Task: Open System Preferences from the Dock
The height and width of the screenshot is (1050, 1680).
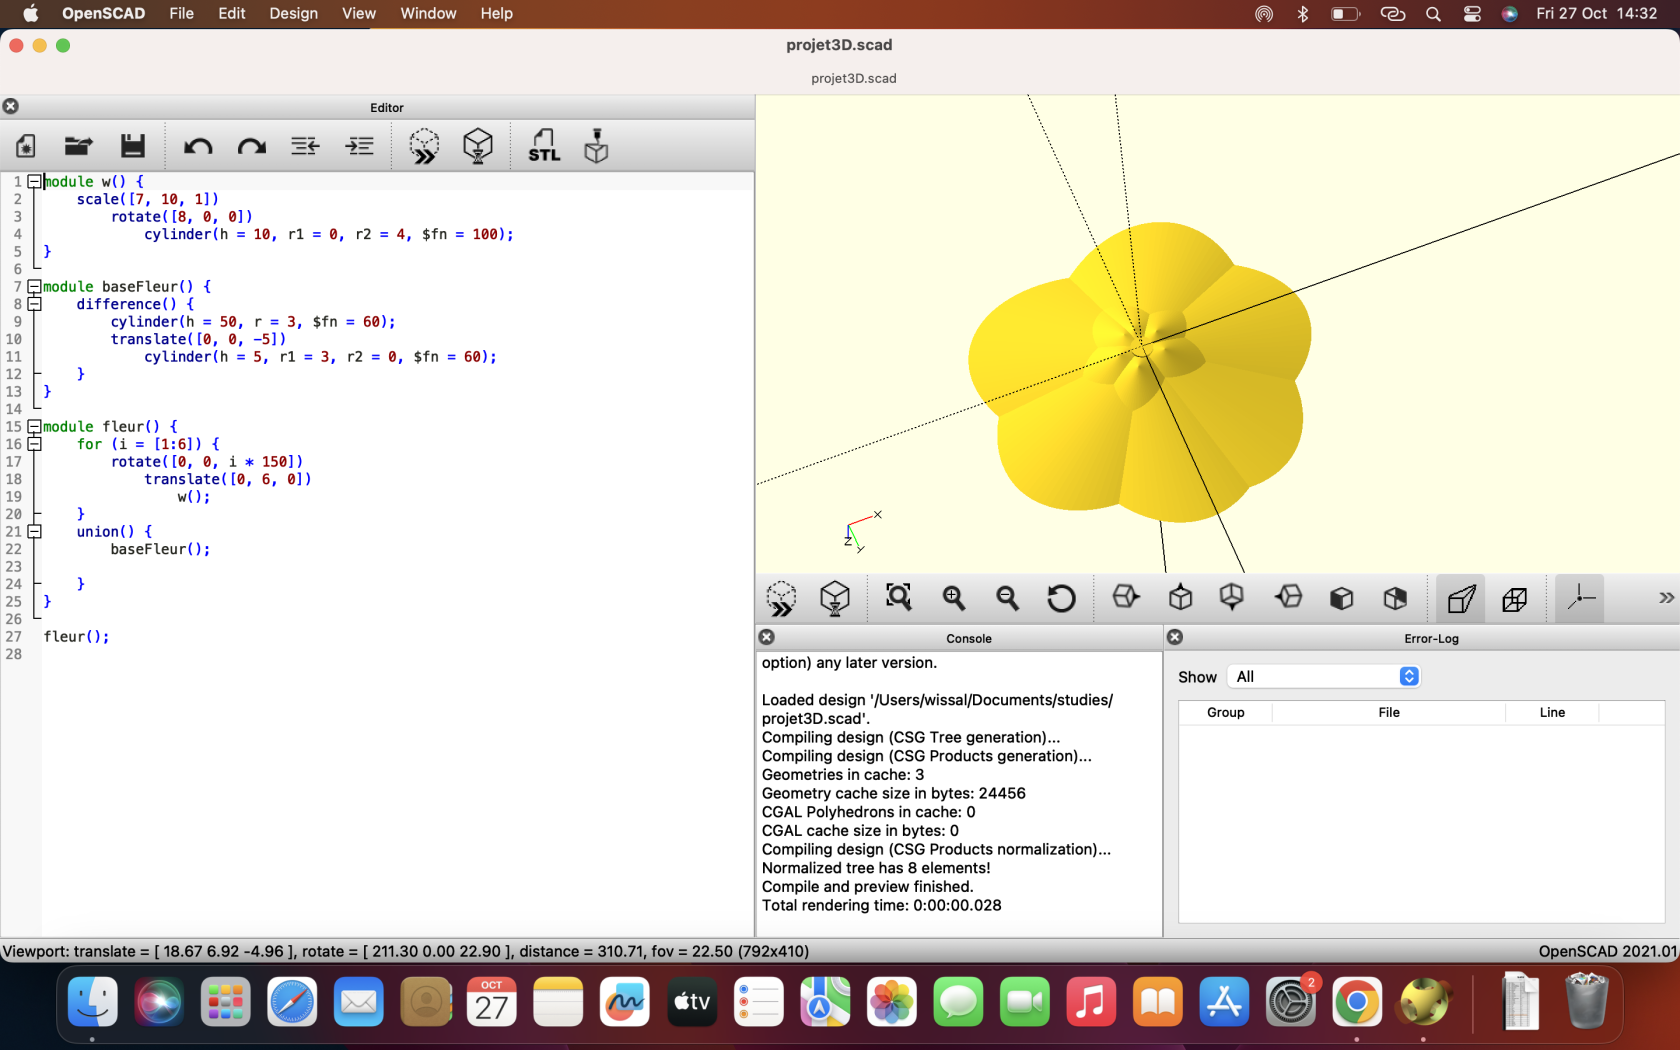Action: (1291, 1002)
